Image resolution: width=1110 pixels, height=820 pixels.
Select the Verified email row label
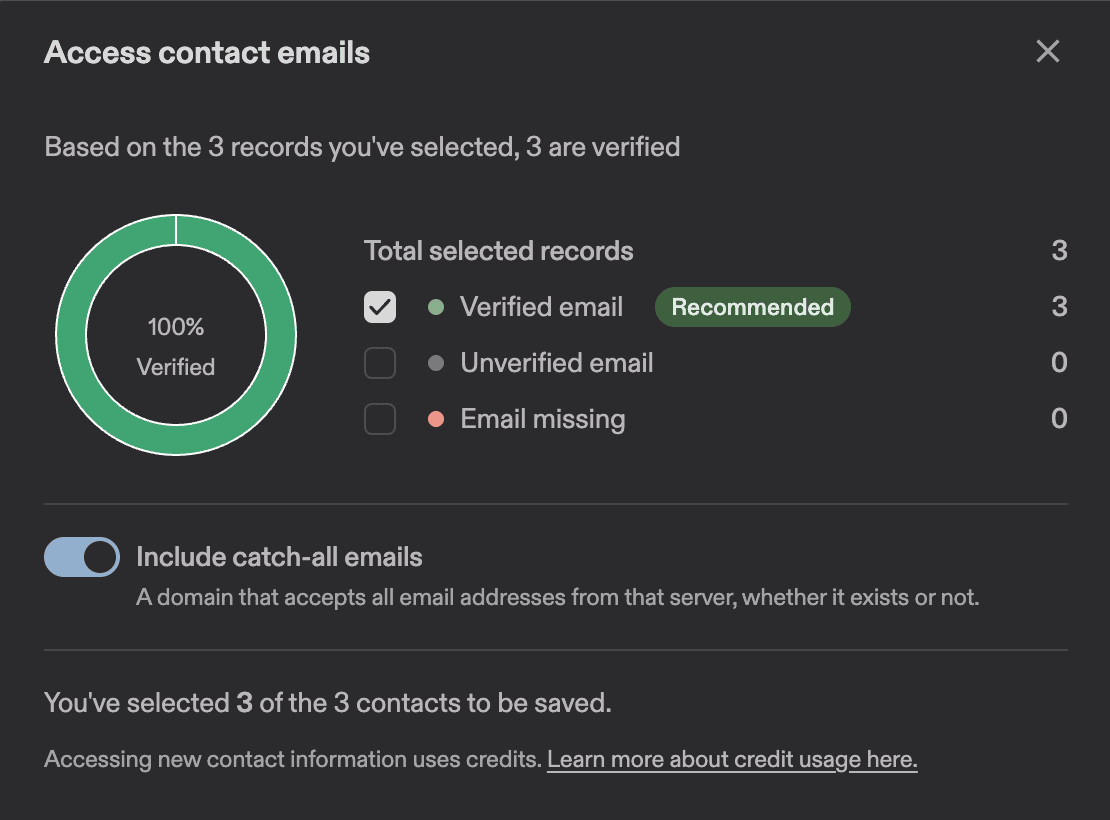coord(541,307)
